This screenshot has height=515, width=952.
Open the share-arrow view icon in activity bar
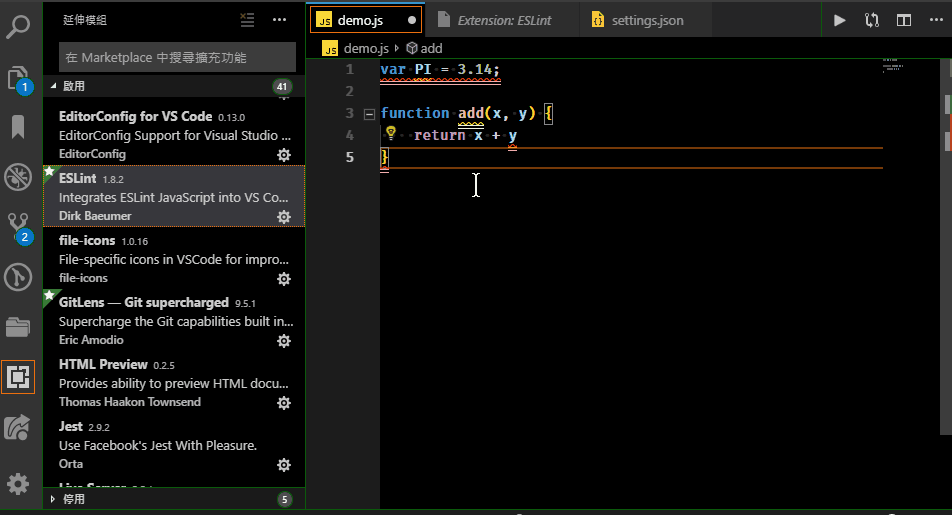(x=18, y=428)
